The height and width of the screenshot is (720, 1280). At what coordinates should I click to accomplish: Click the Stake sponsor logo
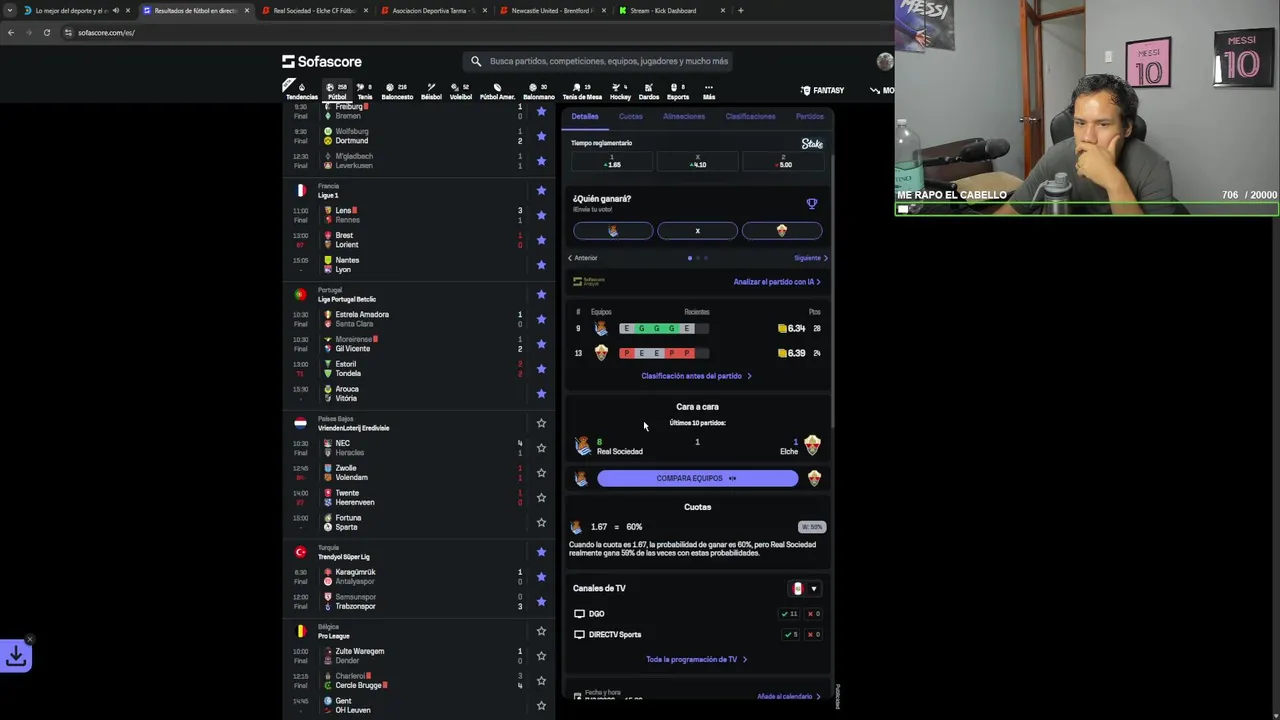coord(812,144)
